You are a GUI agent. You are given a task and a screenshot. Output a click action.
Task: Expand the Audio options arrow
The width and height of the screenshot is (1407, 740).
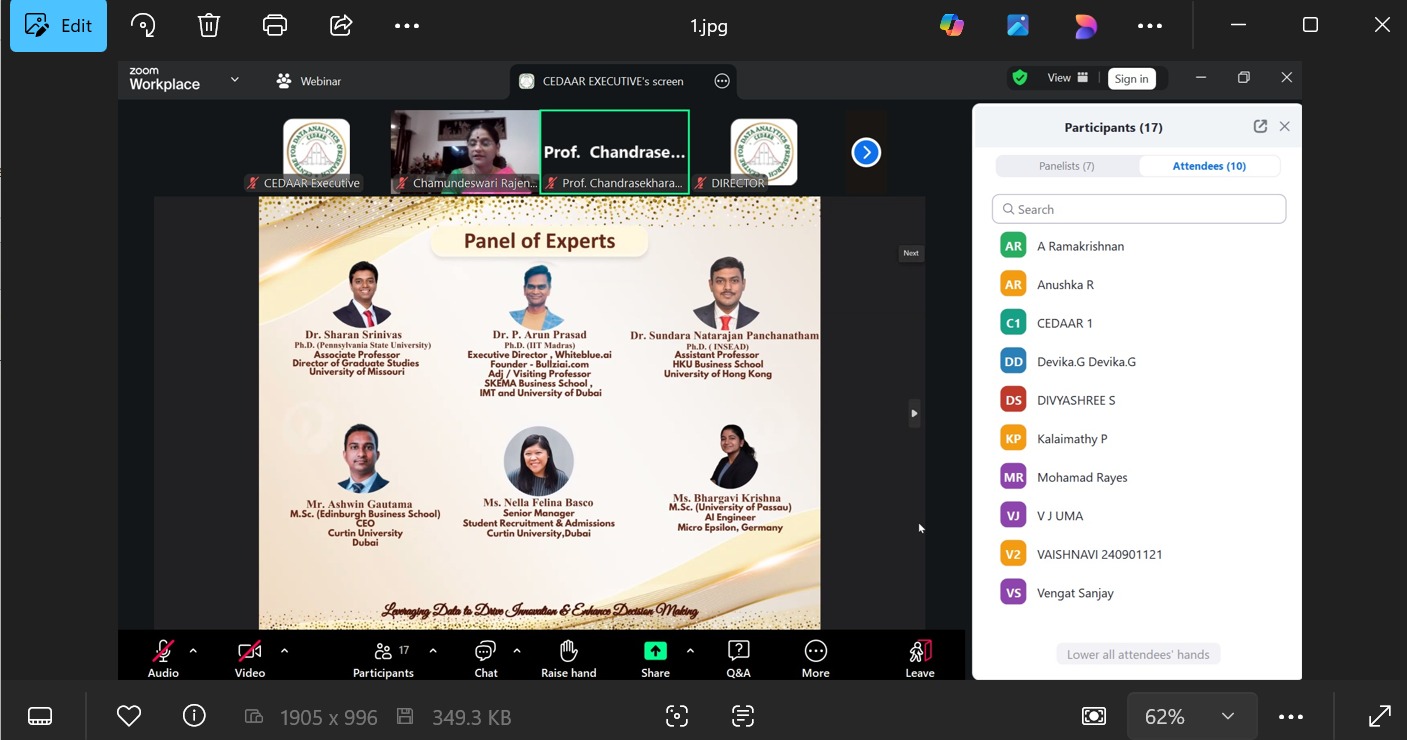[x=193, y=651]
